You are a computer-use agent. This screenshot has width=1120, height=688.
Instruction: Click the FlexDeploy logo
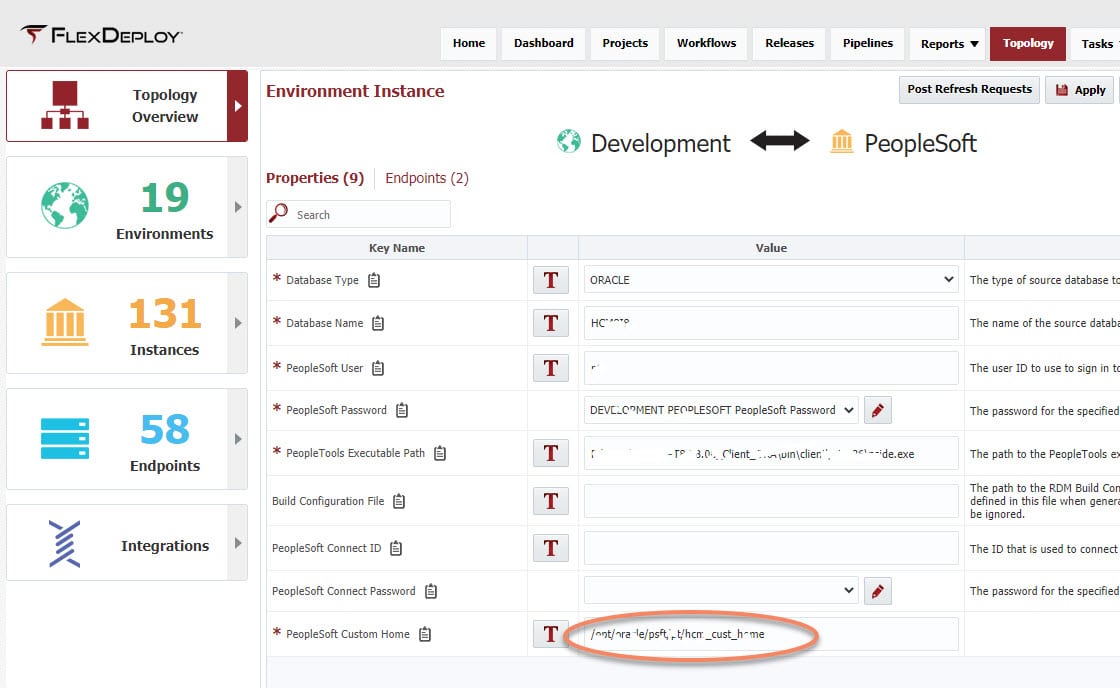pos(101,34)
